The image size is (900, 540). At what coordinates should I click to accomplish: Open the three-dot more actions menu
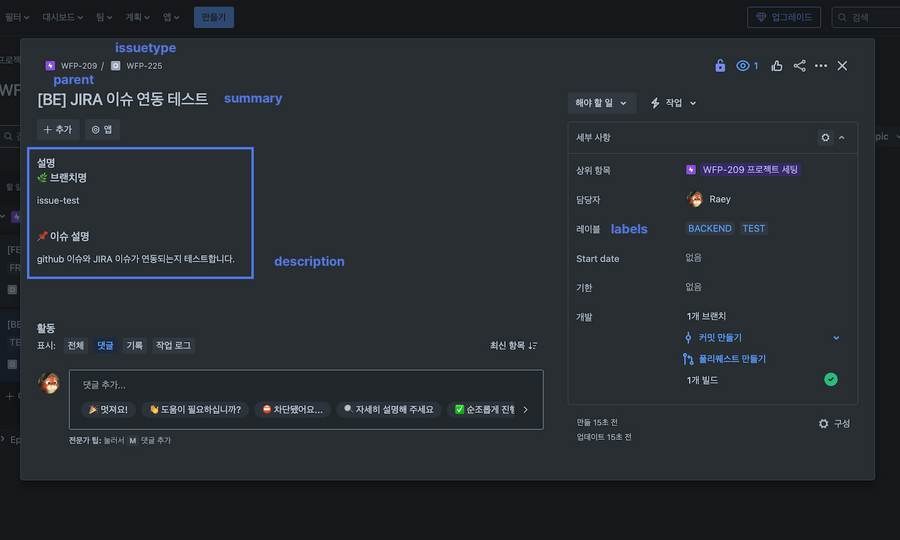tap(821, 65)
